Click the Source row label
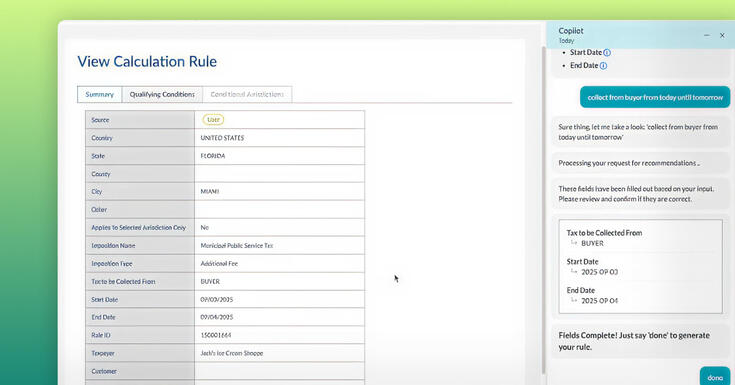The height and width of the screenshot is (385, 735). (x=100, y=120)
